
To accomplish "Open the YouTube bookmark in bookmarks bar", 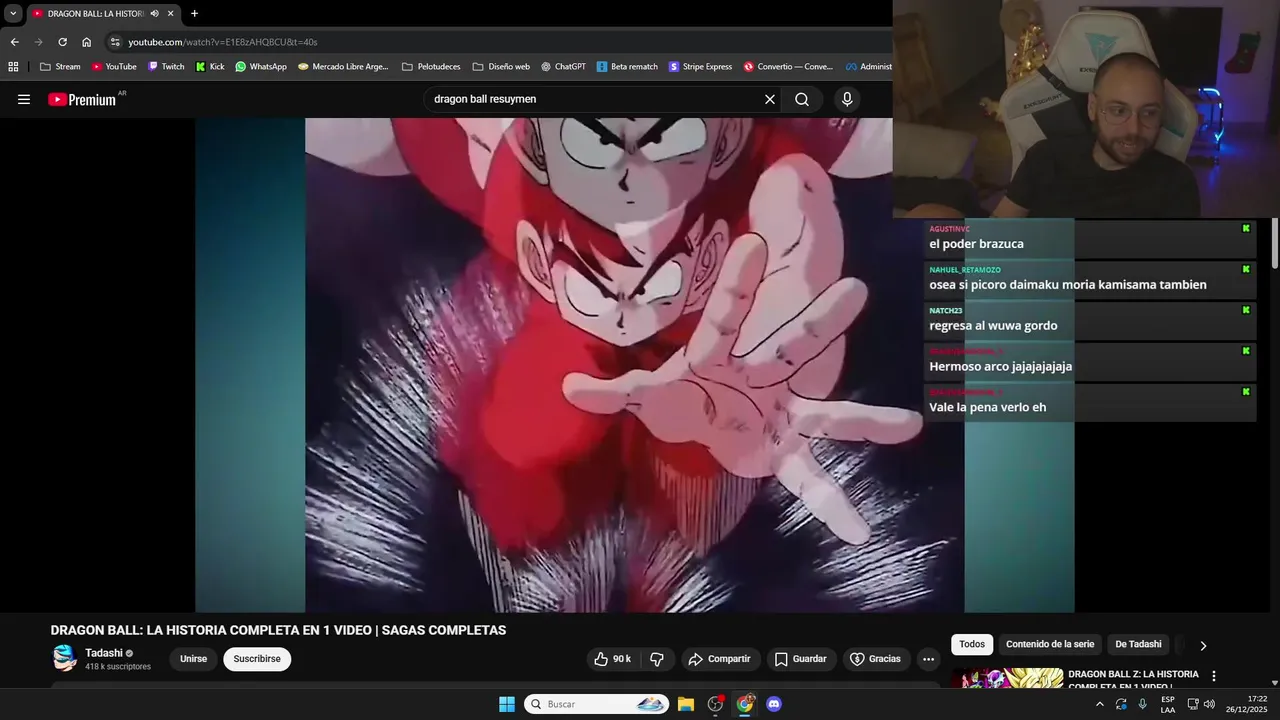I will (114, 67).
